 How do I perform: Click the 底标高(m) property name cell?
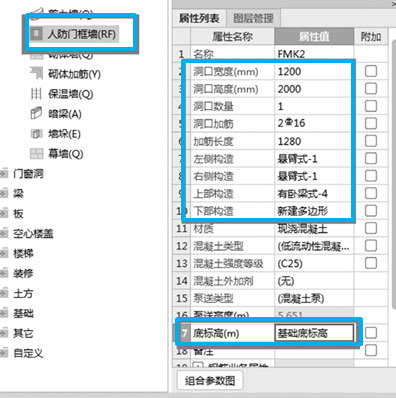(x=232, y=333)
